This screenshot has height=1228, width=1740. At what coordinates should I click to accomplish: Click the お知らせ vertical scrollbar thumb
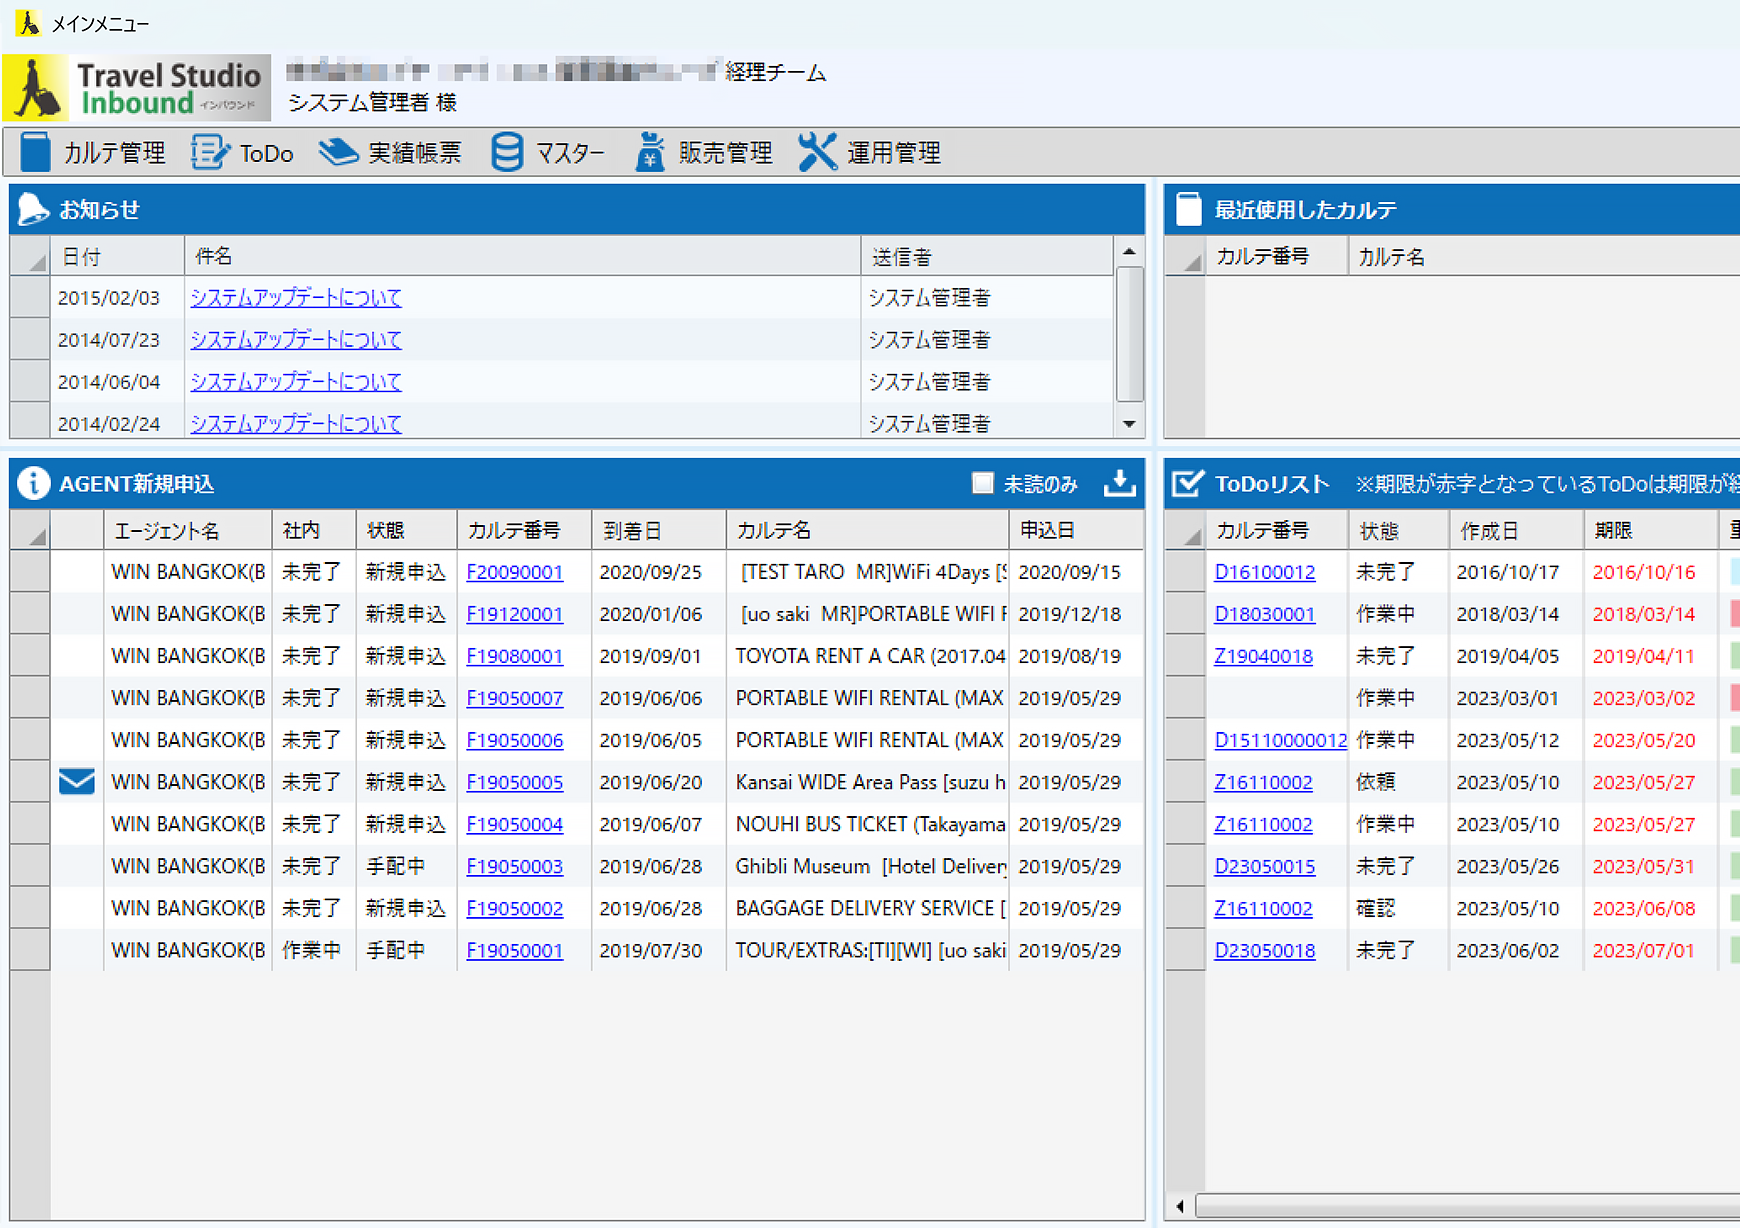1129,333
